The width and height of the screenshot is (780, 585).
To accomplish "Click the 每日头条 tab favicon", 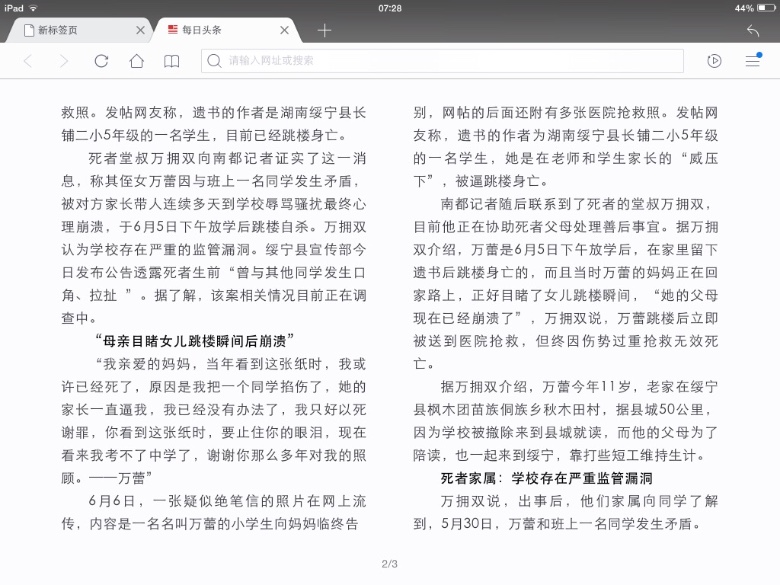I will [172, 30].
